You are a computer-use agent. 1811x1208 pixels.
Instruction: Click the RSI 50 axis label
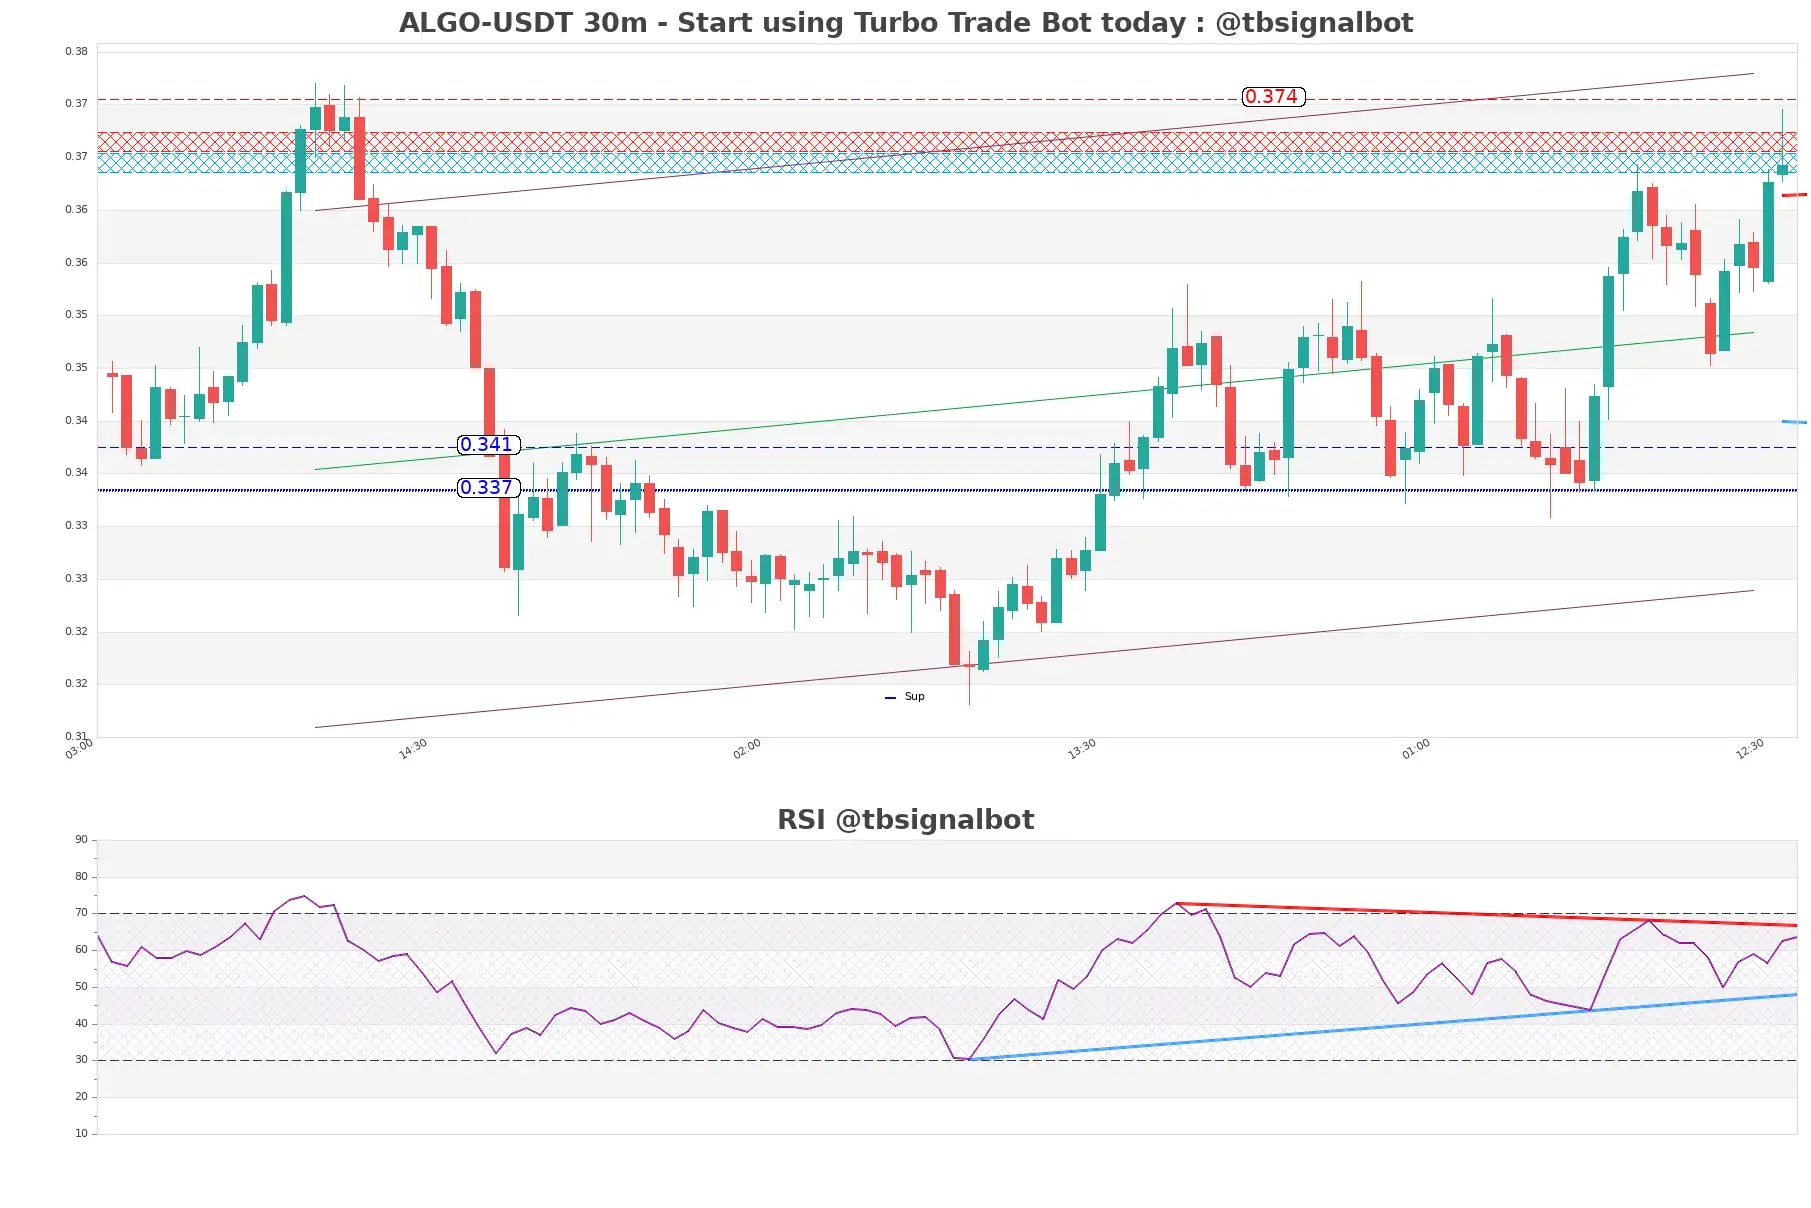(81, 987)
